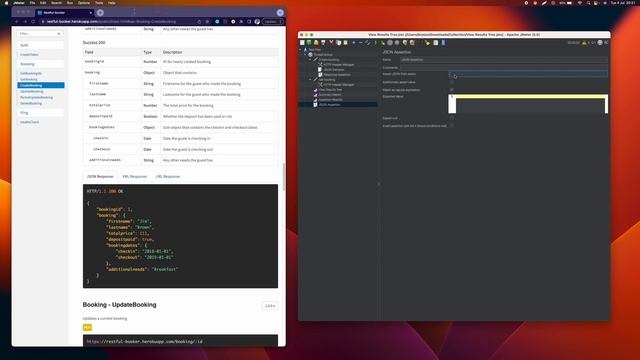Click the browser Update button

point(273,22)
